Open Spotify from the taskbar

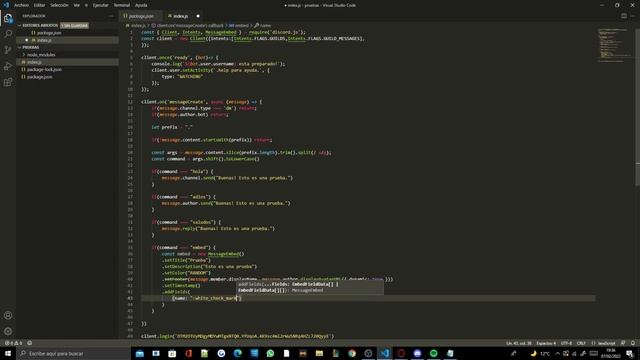click(x=433, y=353)
